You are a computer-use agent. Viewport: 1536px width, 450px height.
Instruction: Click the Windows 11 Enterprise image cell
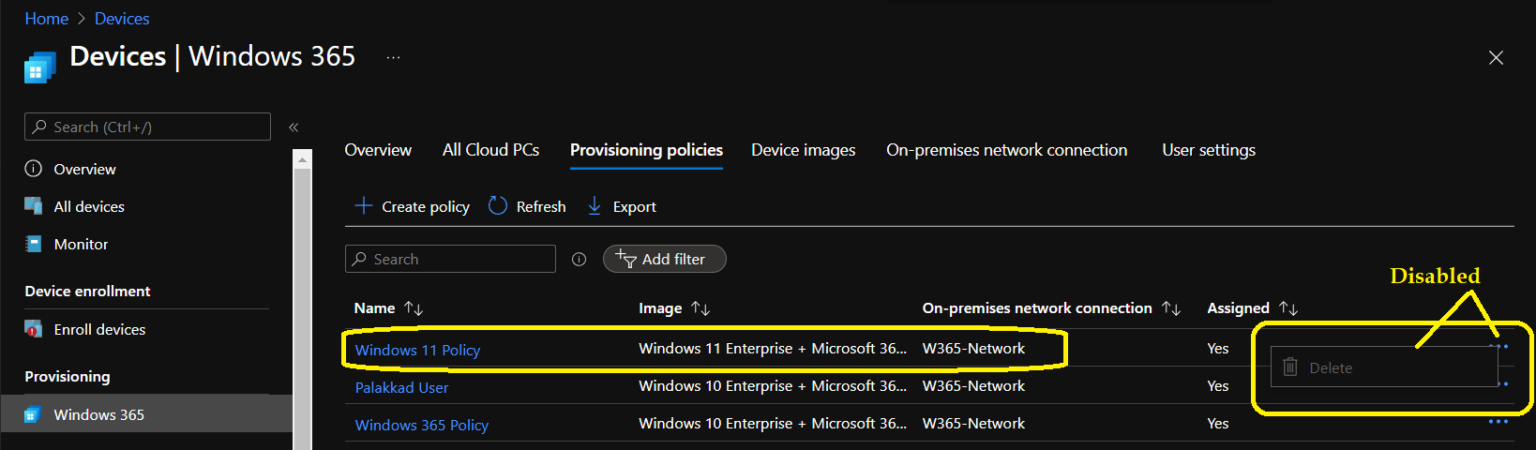click(x=773, y=348)
